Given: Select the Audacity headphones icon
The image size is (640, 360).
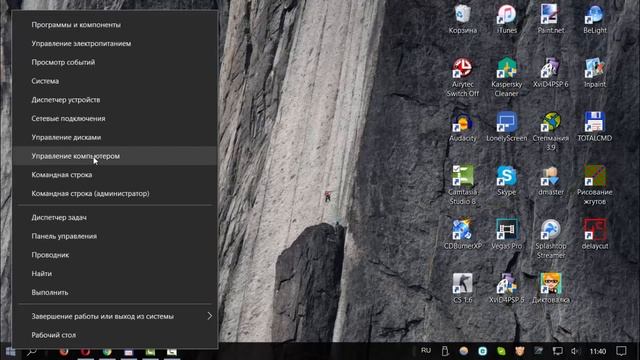Looking at the screenshot, I should click(462, 127).
